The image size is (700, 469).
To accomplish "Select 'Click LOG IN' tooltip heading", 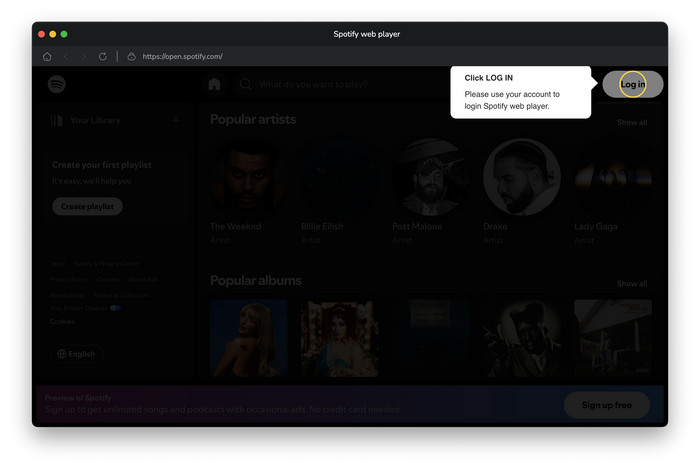I will 488,78.
